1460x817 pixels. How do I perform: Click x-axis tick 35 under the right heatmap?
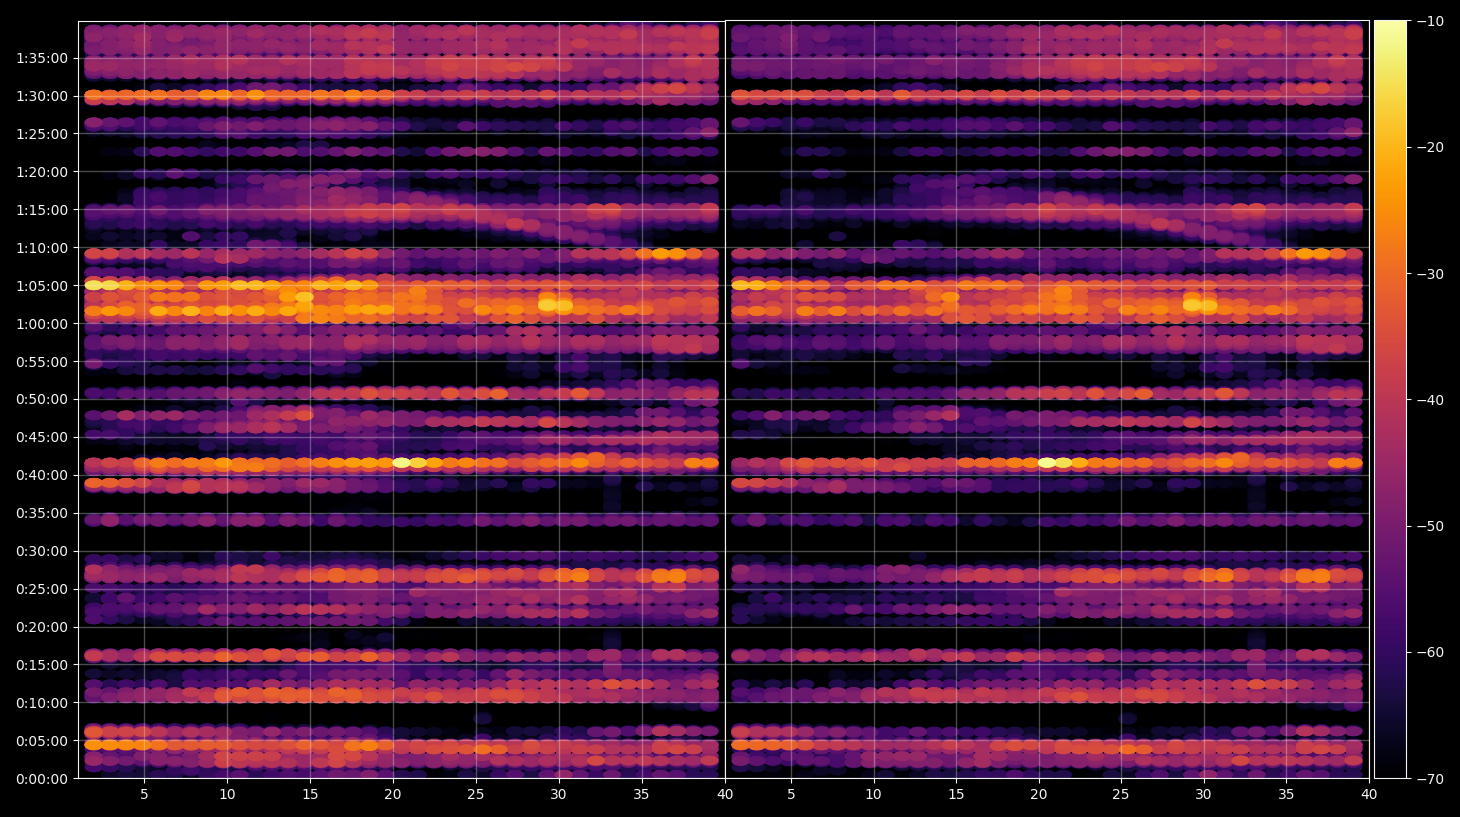coord(1286,795)
